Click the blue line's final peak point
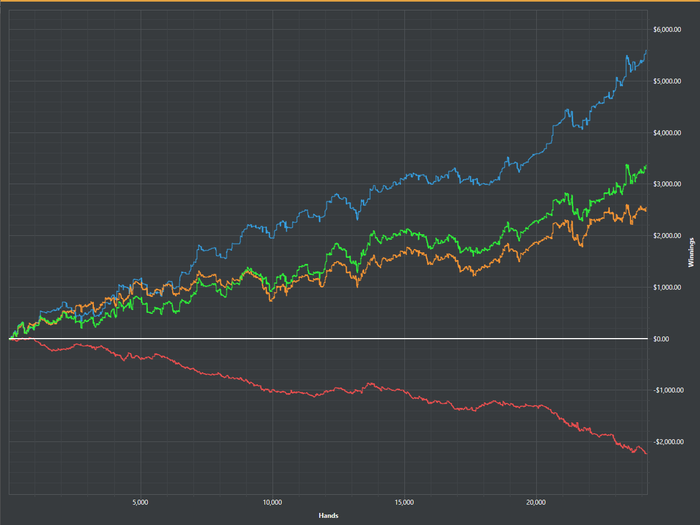 (x=646, y=51)
